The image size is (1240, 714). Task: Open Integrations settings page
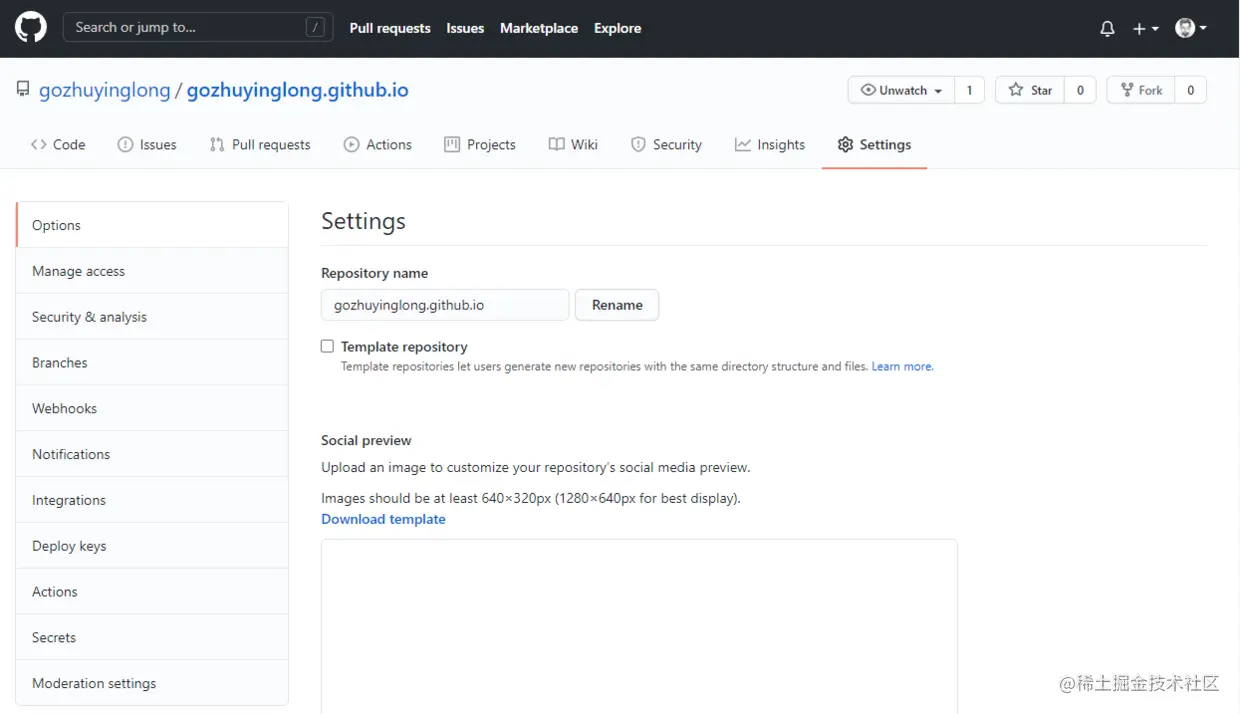coord(152,500)
